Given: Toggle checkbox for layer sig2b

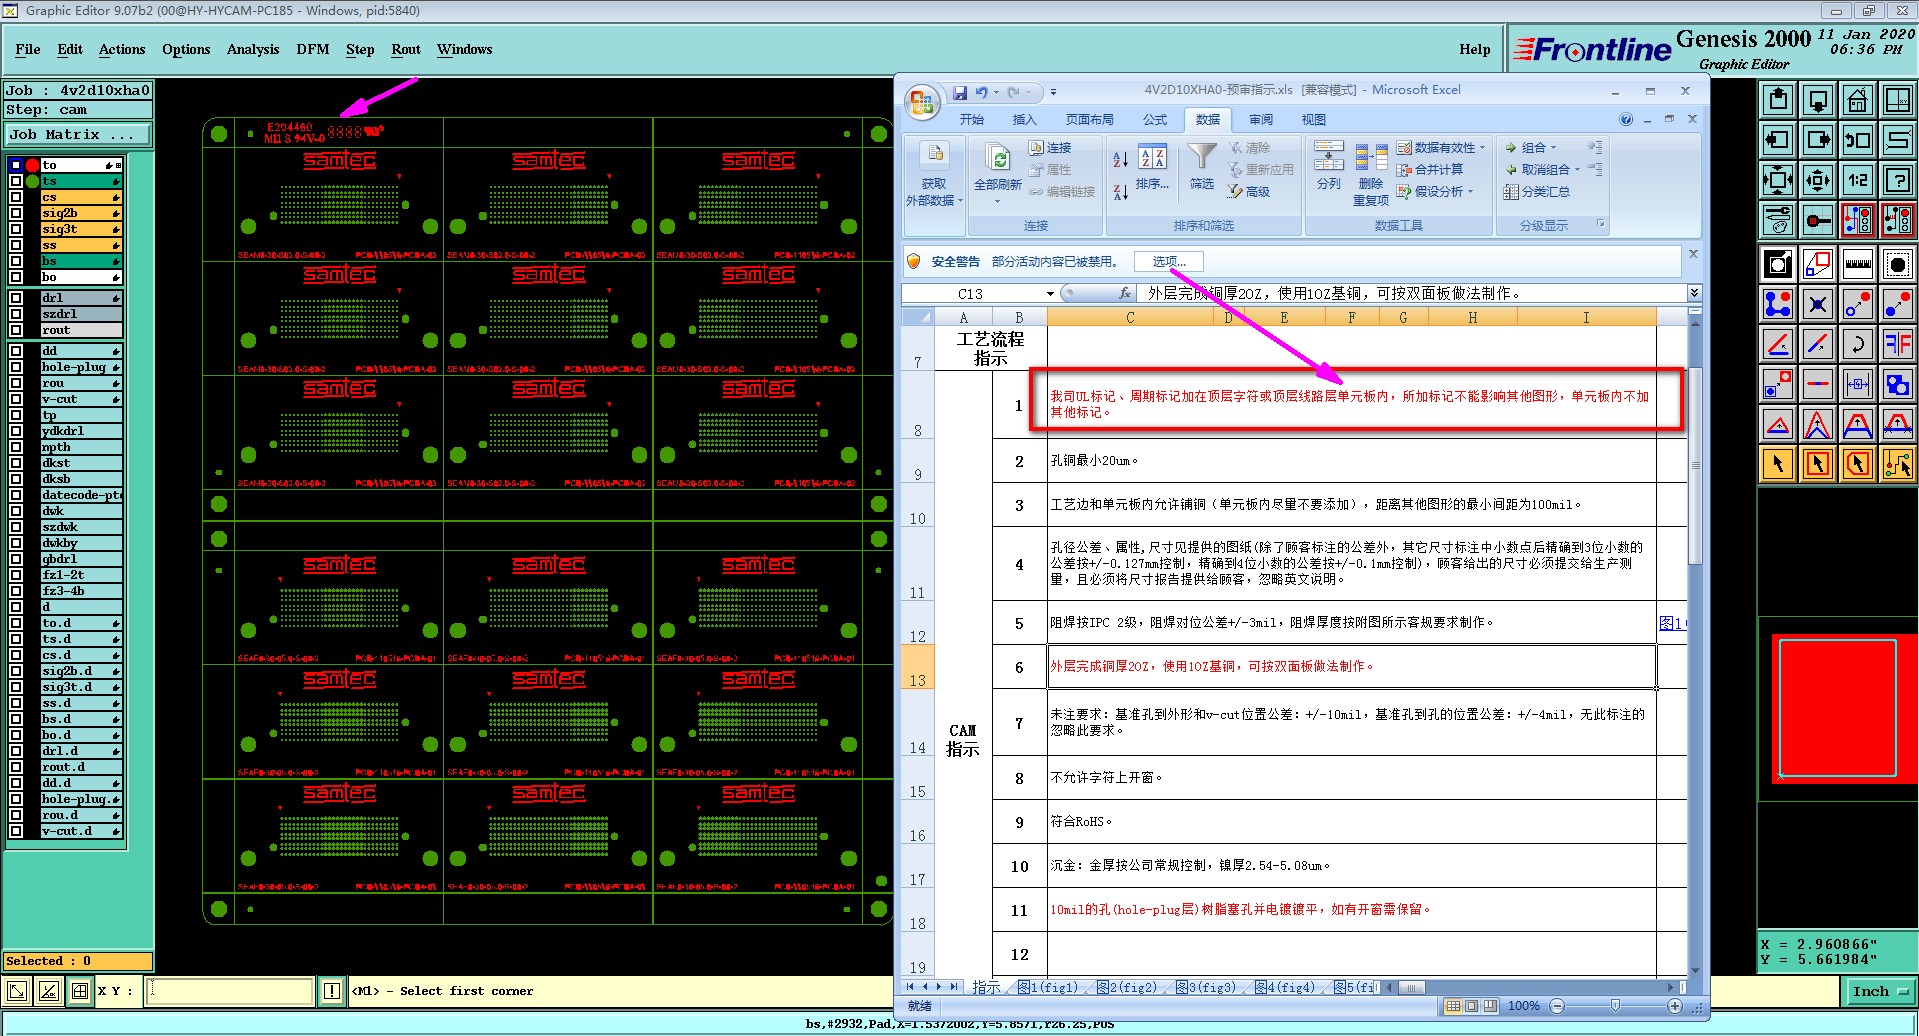Looking at the screenshot, I should click(x=16, y=213).
